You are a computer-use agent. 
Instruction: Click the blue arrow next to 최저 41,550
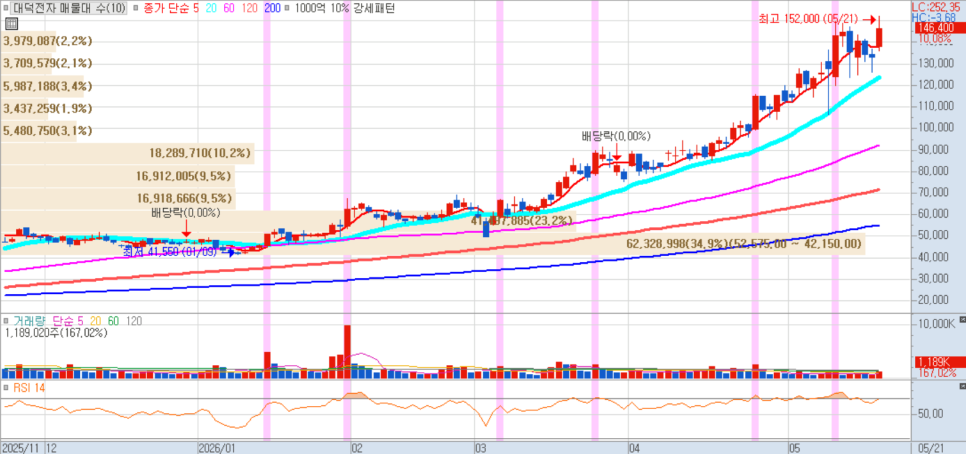point(228,252)
